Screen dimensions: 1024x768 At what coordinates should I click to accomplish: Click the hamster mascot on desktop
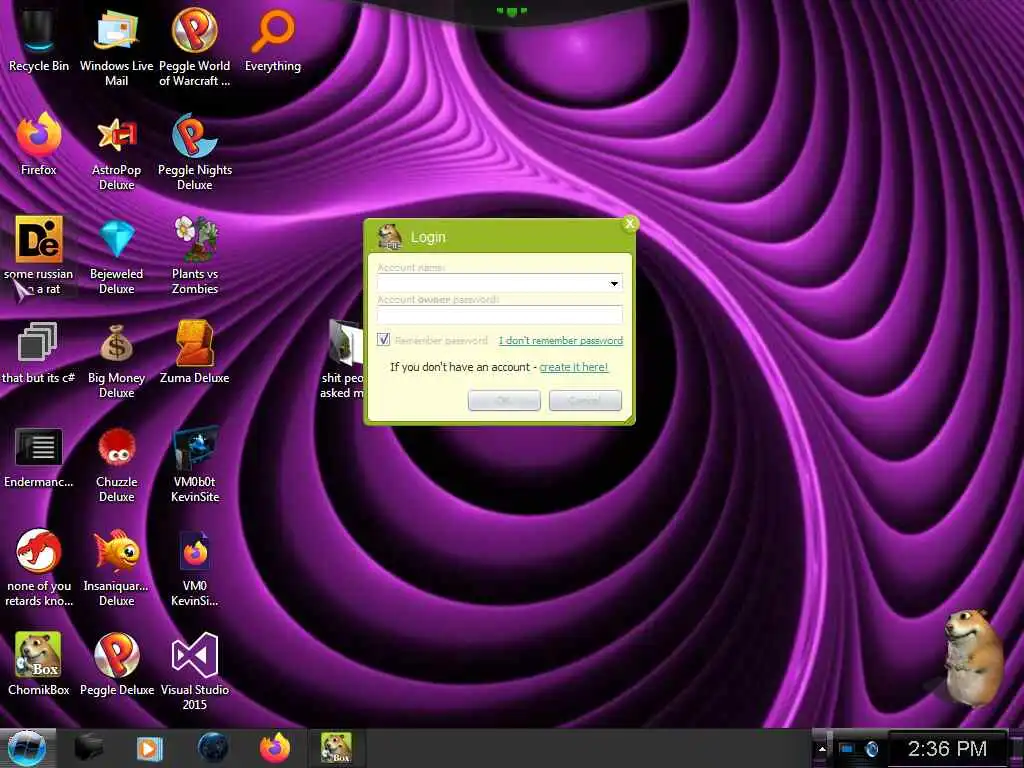pos(973,658)
